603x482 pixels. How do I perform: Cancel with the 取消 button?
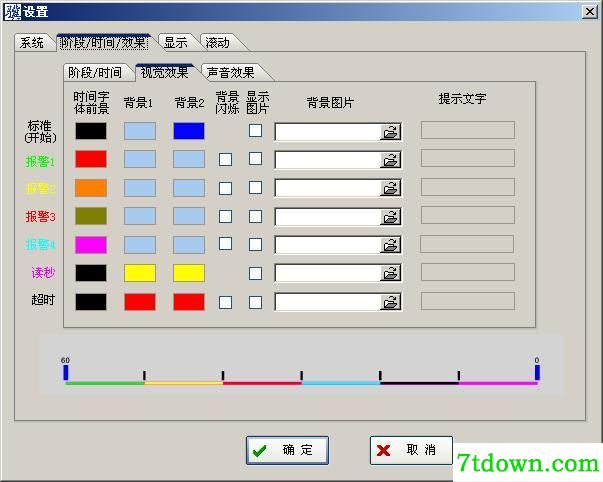point(411,450)
